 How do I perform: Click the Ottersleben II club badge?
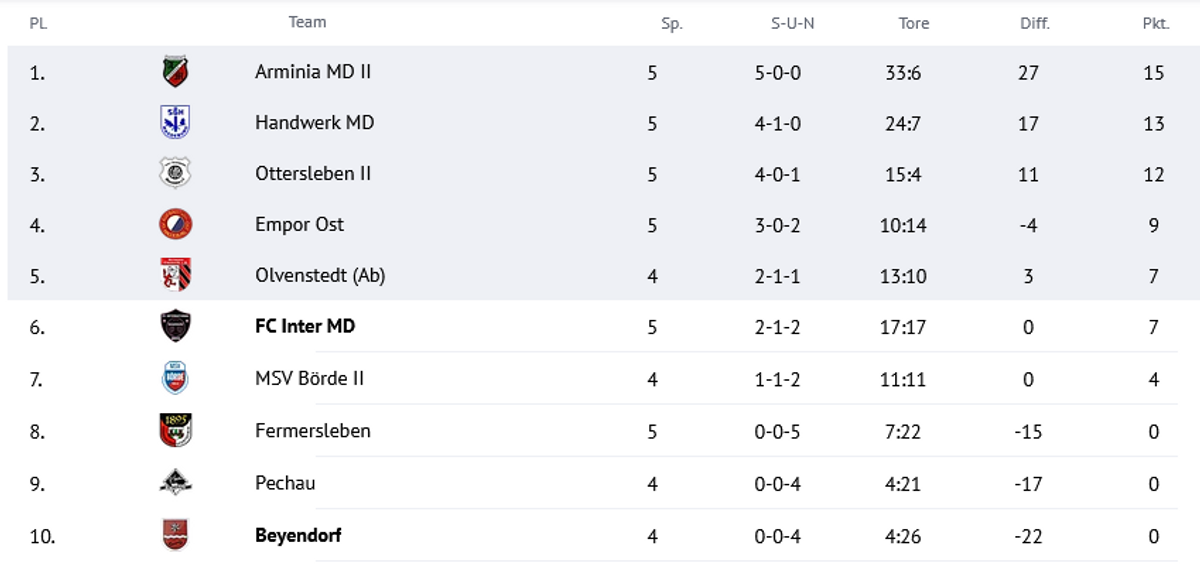[x=175, y=174]
